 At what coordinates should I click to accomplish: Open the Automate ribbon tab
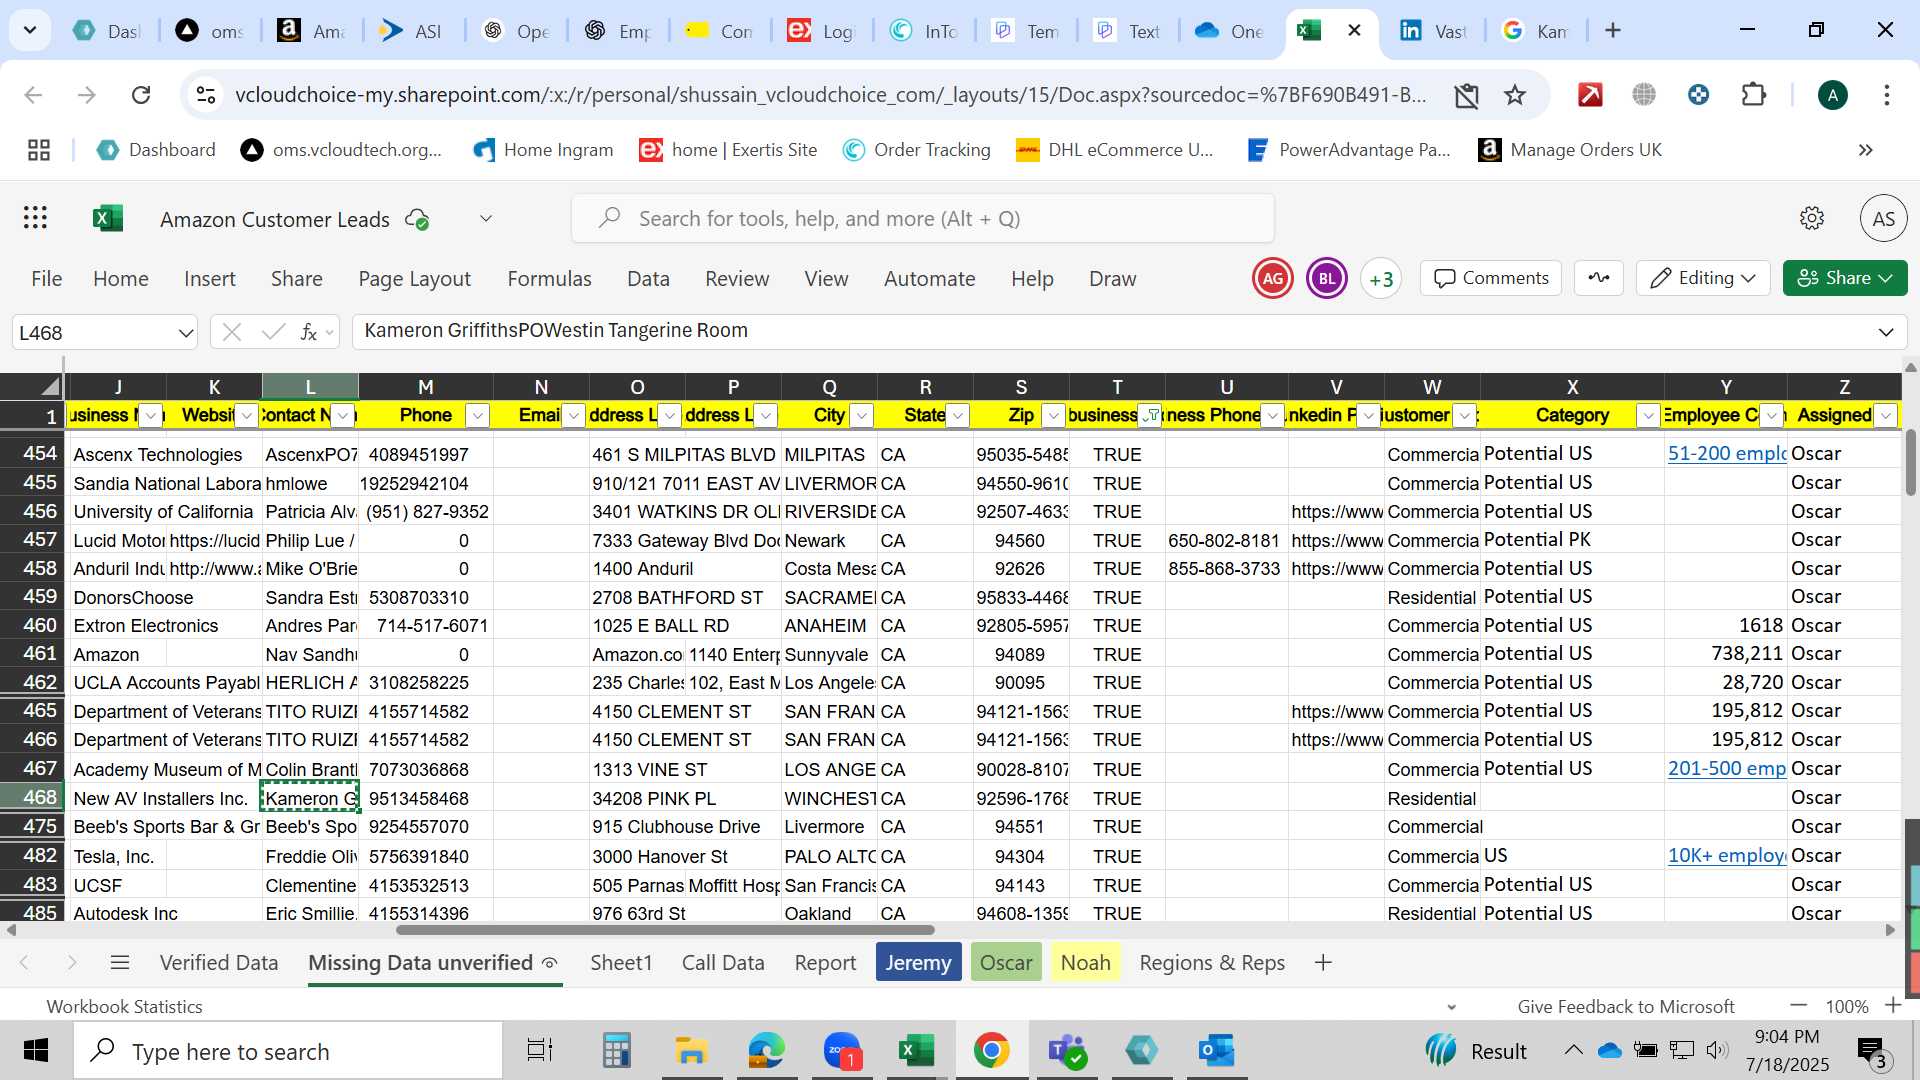929,279
